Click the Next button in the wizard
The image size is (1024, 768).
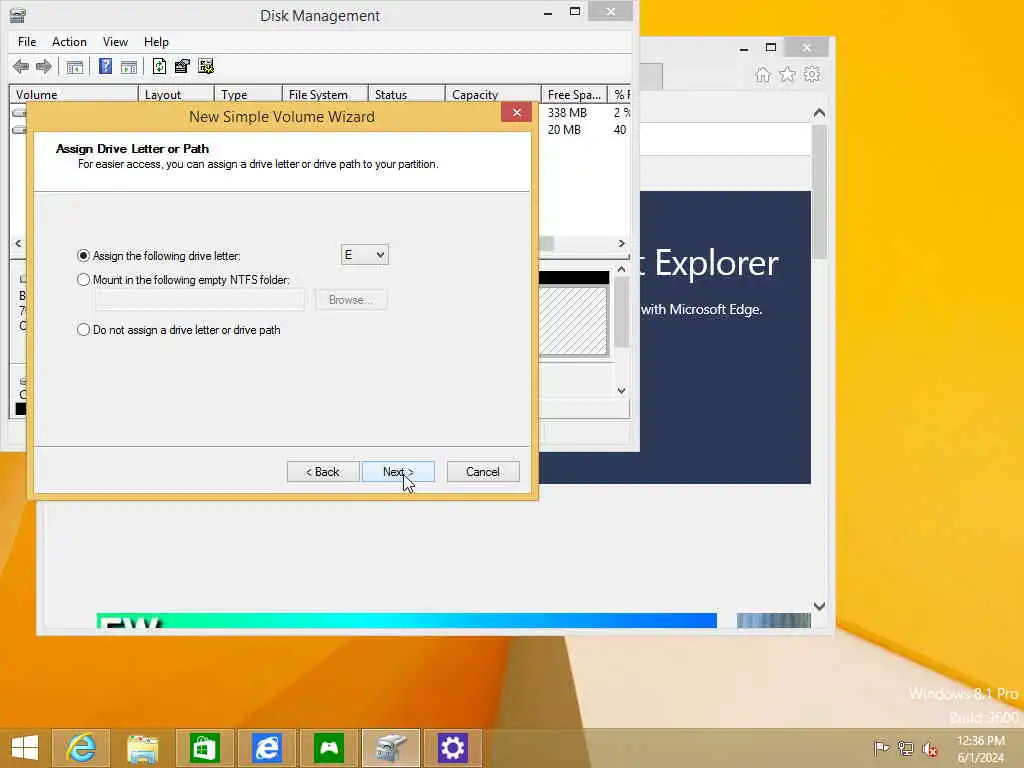[398, 472]
